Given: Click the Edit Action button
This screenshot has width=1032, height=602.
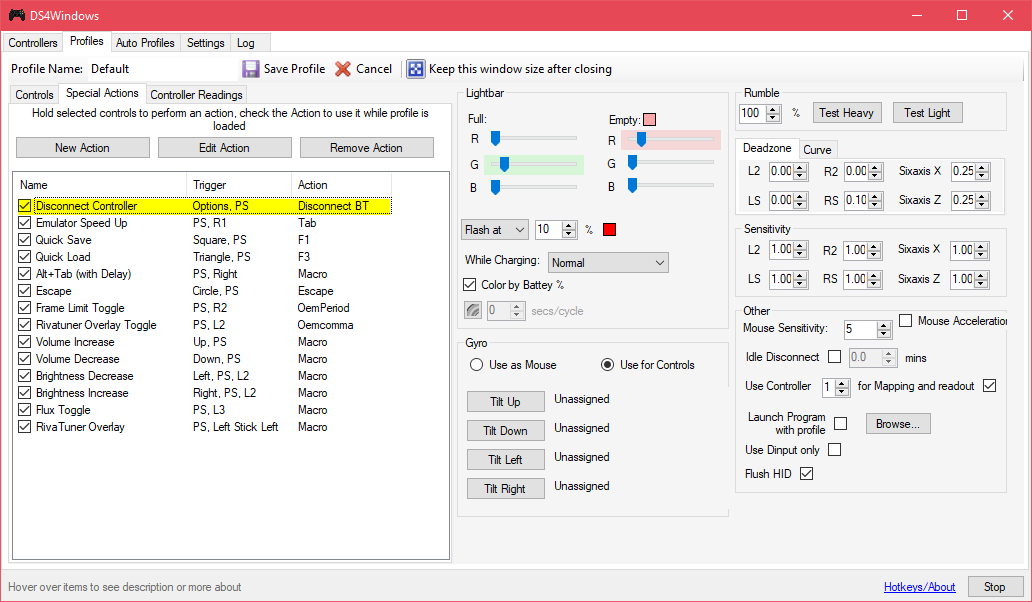Looking at the screenshot, I should [224, 148].
